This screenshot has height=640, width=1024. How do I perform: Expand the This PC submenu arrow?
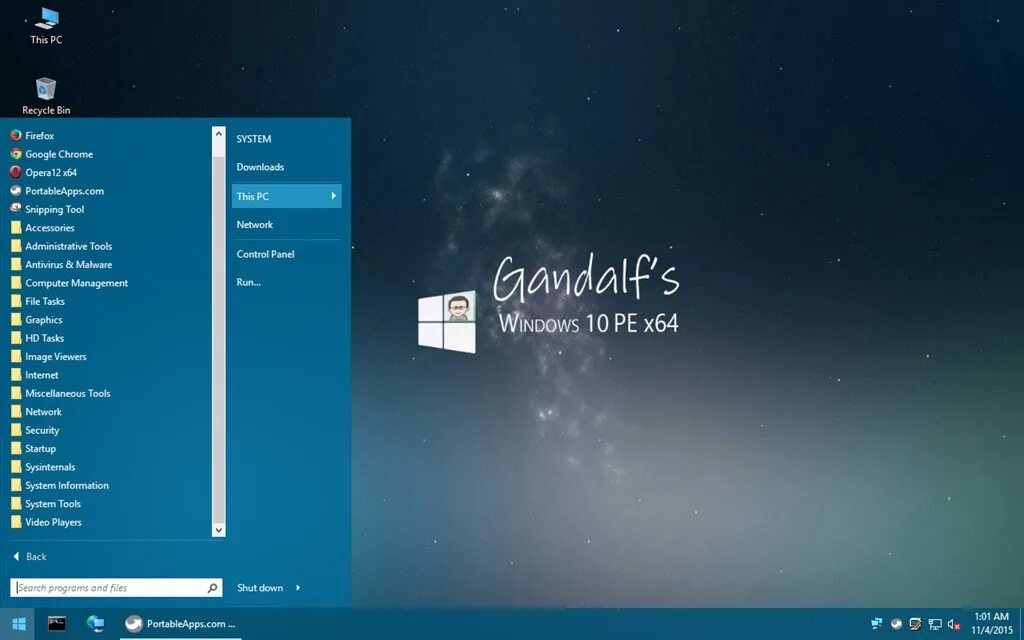[x=333, y=196]
